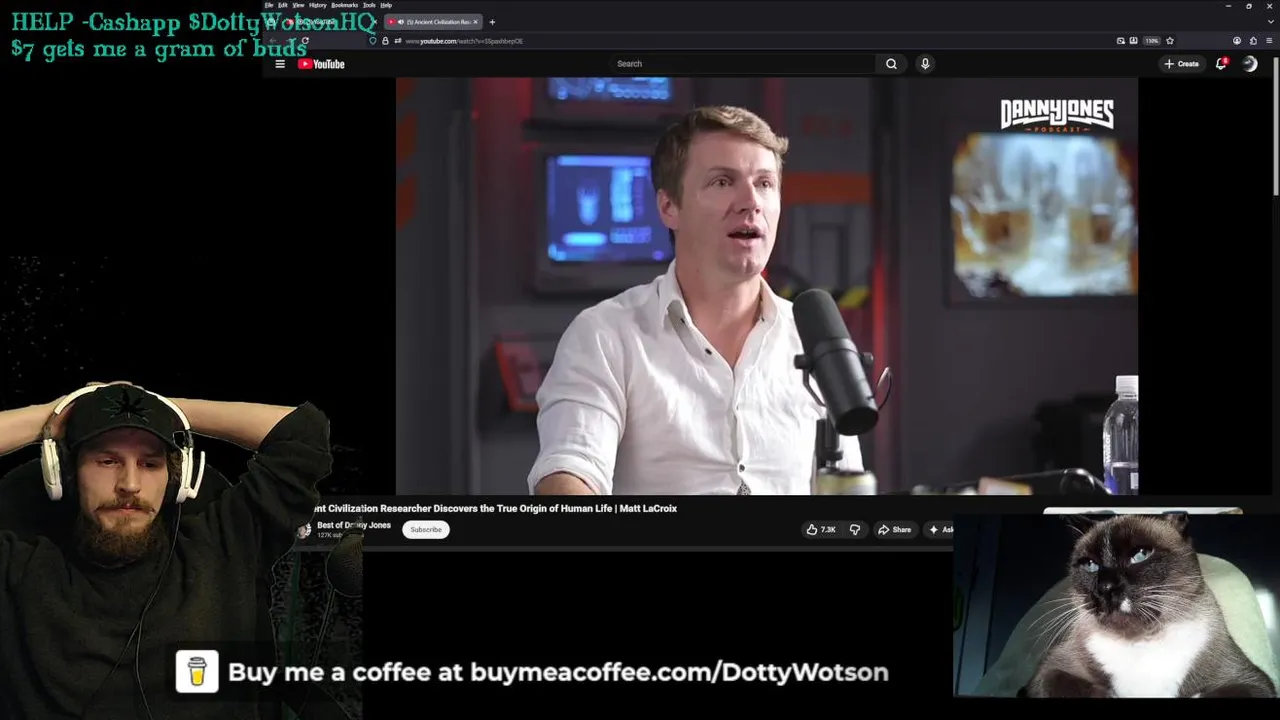Subscribe to Best of Danny Jones

(426, 530)
